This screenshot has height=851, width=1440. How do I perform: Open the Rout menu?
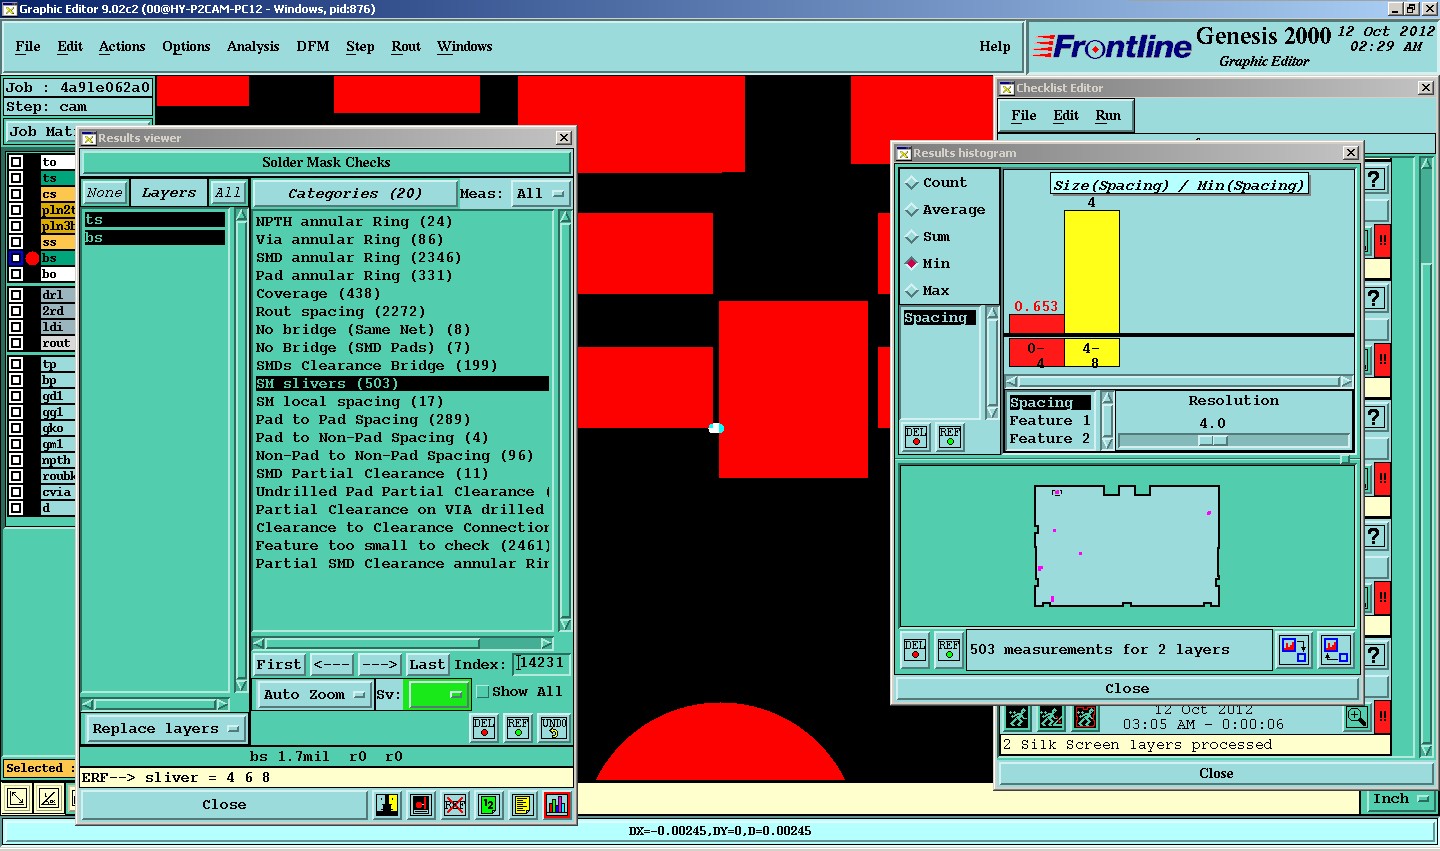click(x=406, y=47)
